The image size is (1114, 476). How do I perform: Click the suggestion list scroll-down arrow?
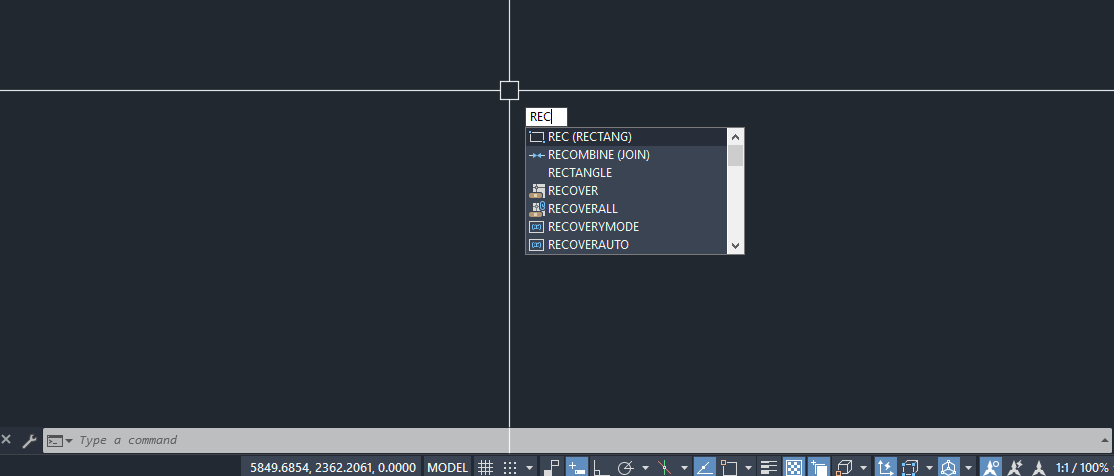pyautogui.click(x=735, y=246)
